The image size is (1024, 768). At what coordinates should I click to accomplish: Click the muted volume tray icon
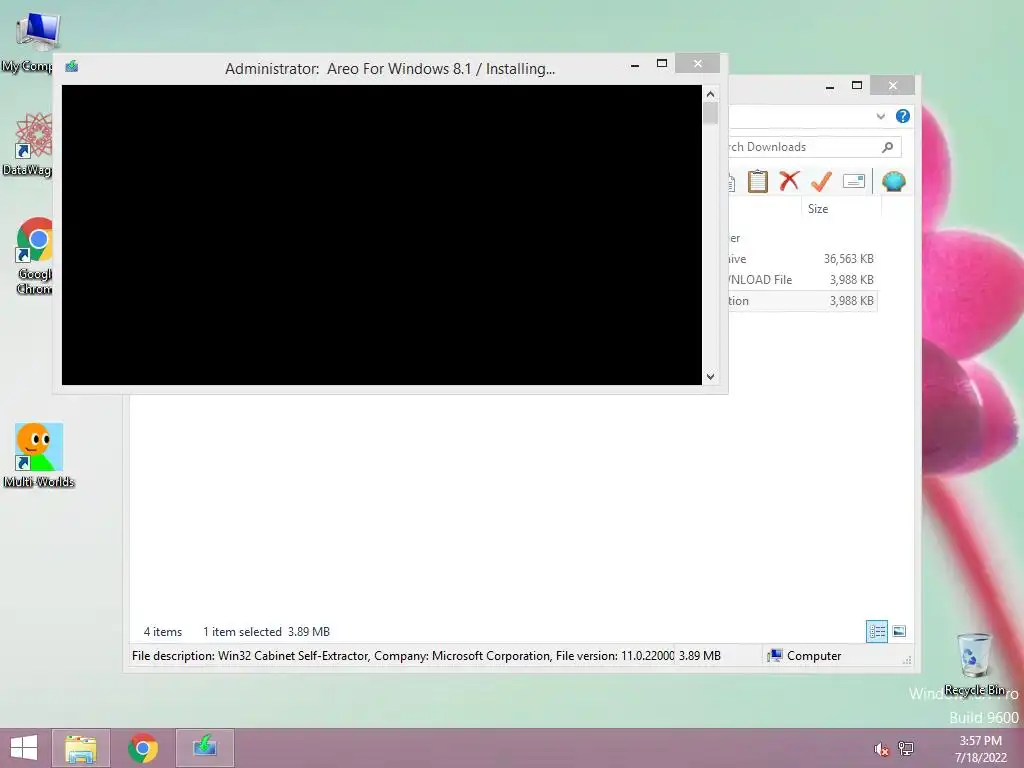[881, 749]
